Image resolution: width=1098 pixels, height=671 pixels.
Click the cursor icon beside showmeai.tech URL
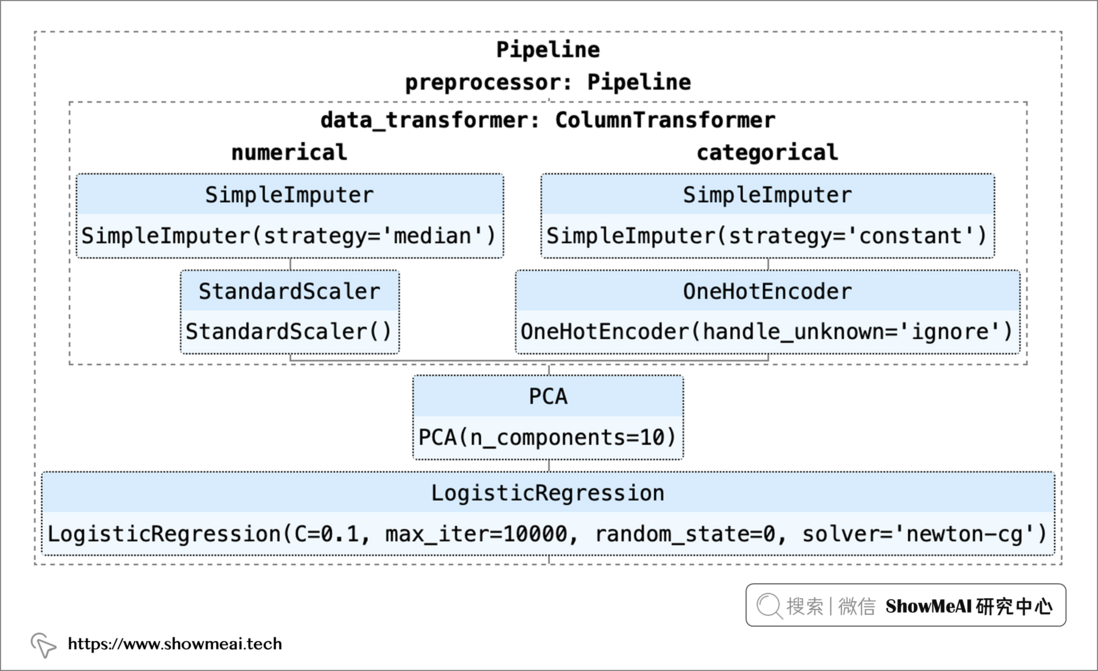43,644
